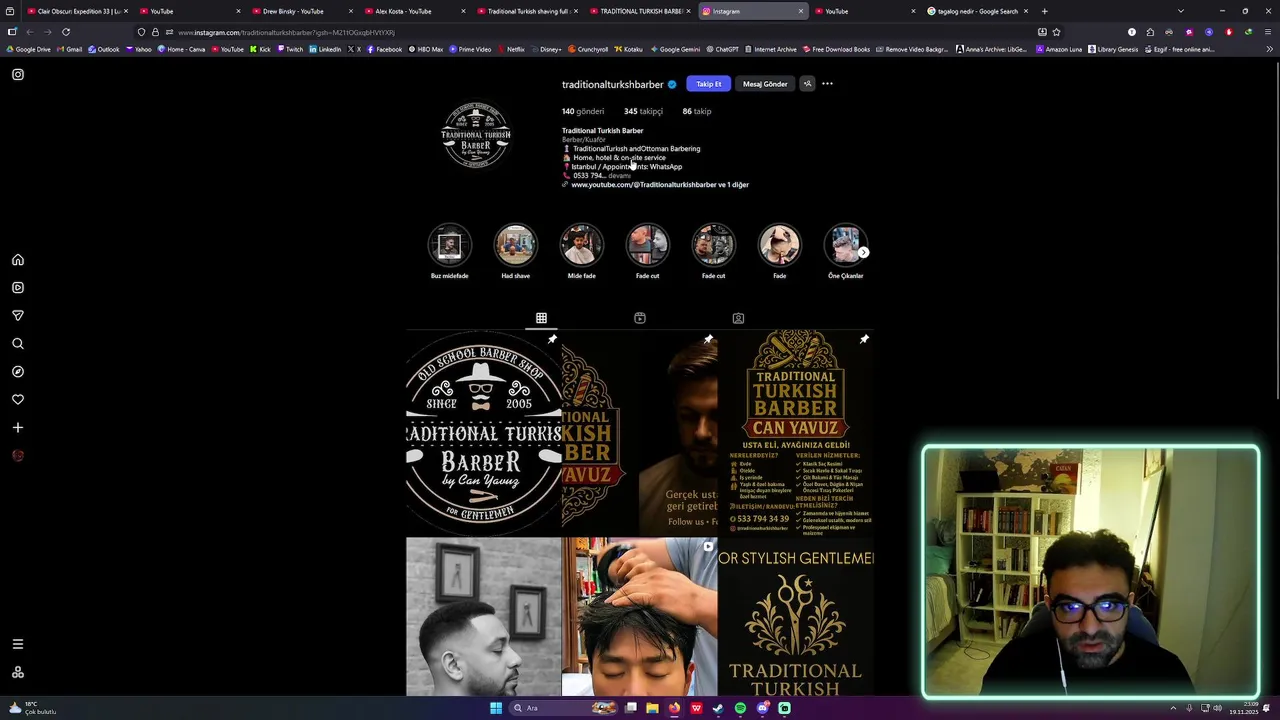Open the profile picture logo
This screenshot has width=1280, height=720.
[476, 134]
